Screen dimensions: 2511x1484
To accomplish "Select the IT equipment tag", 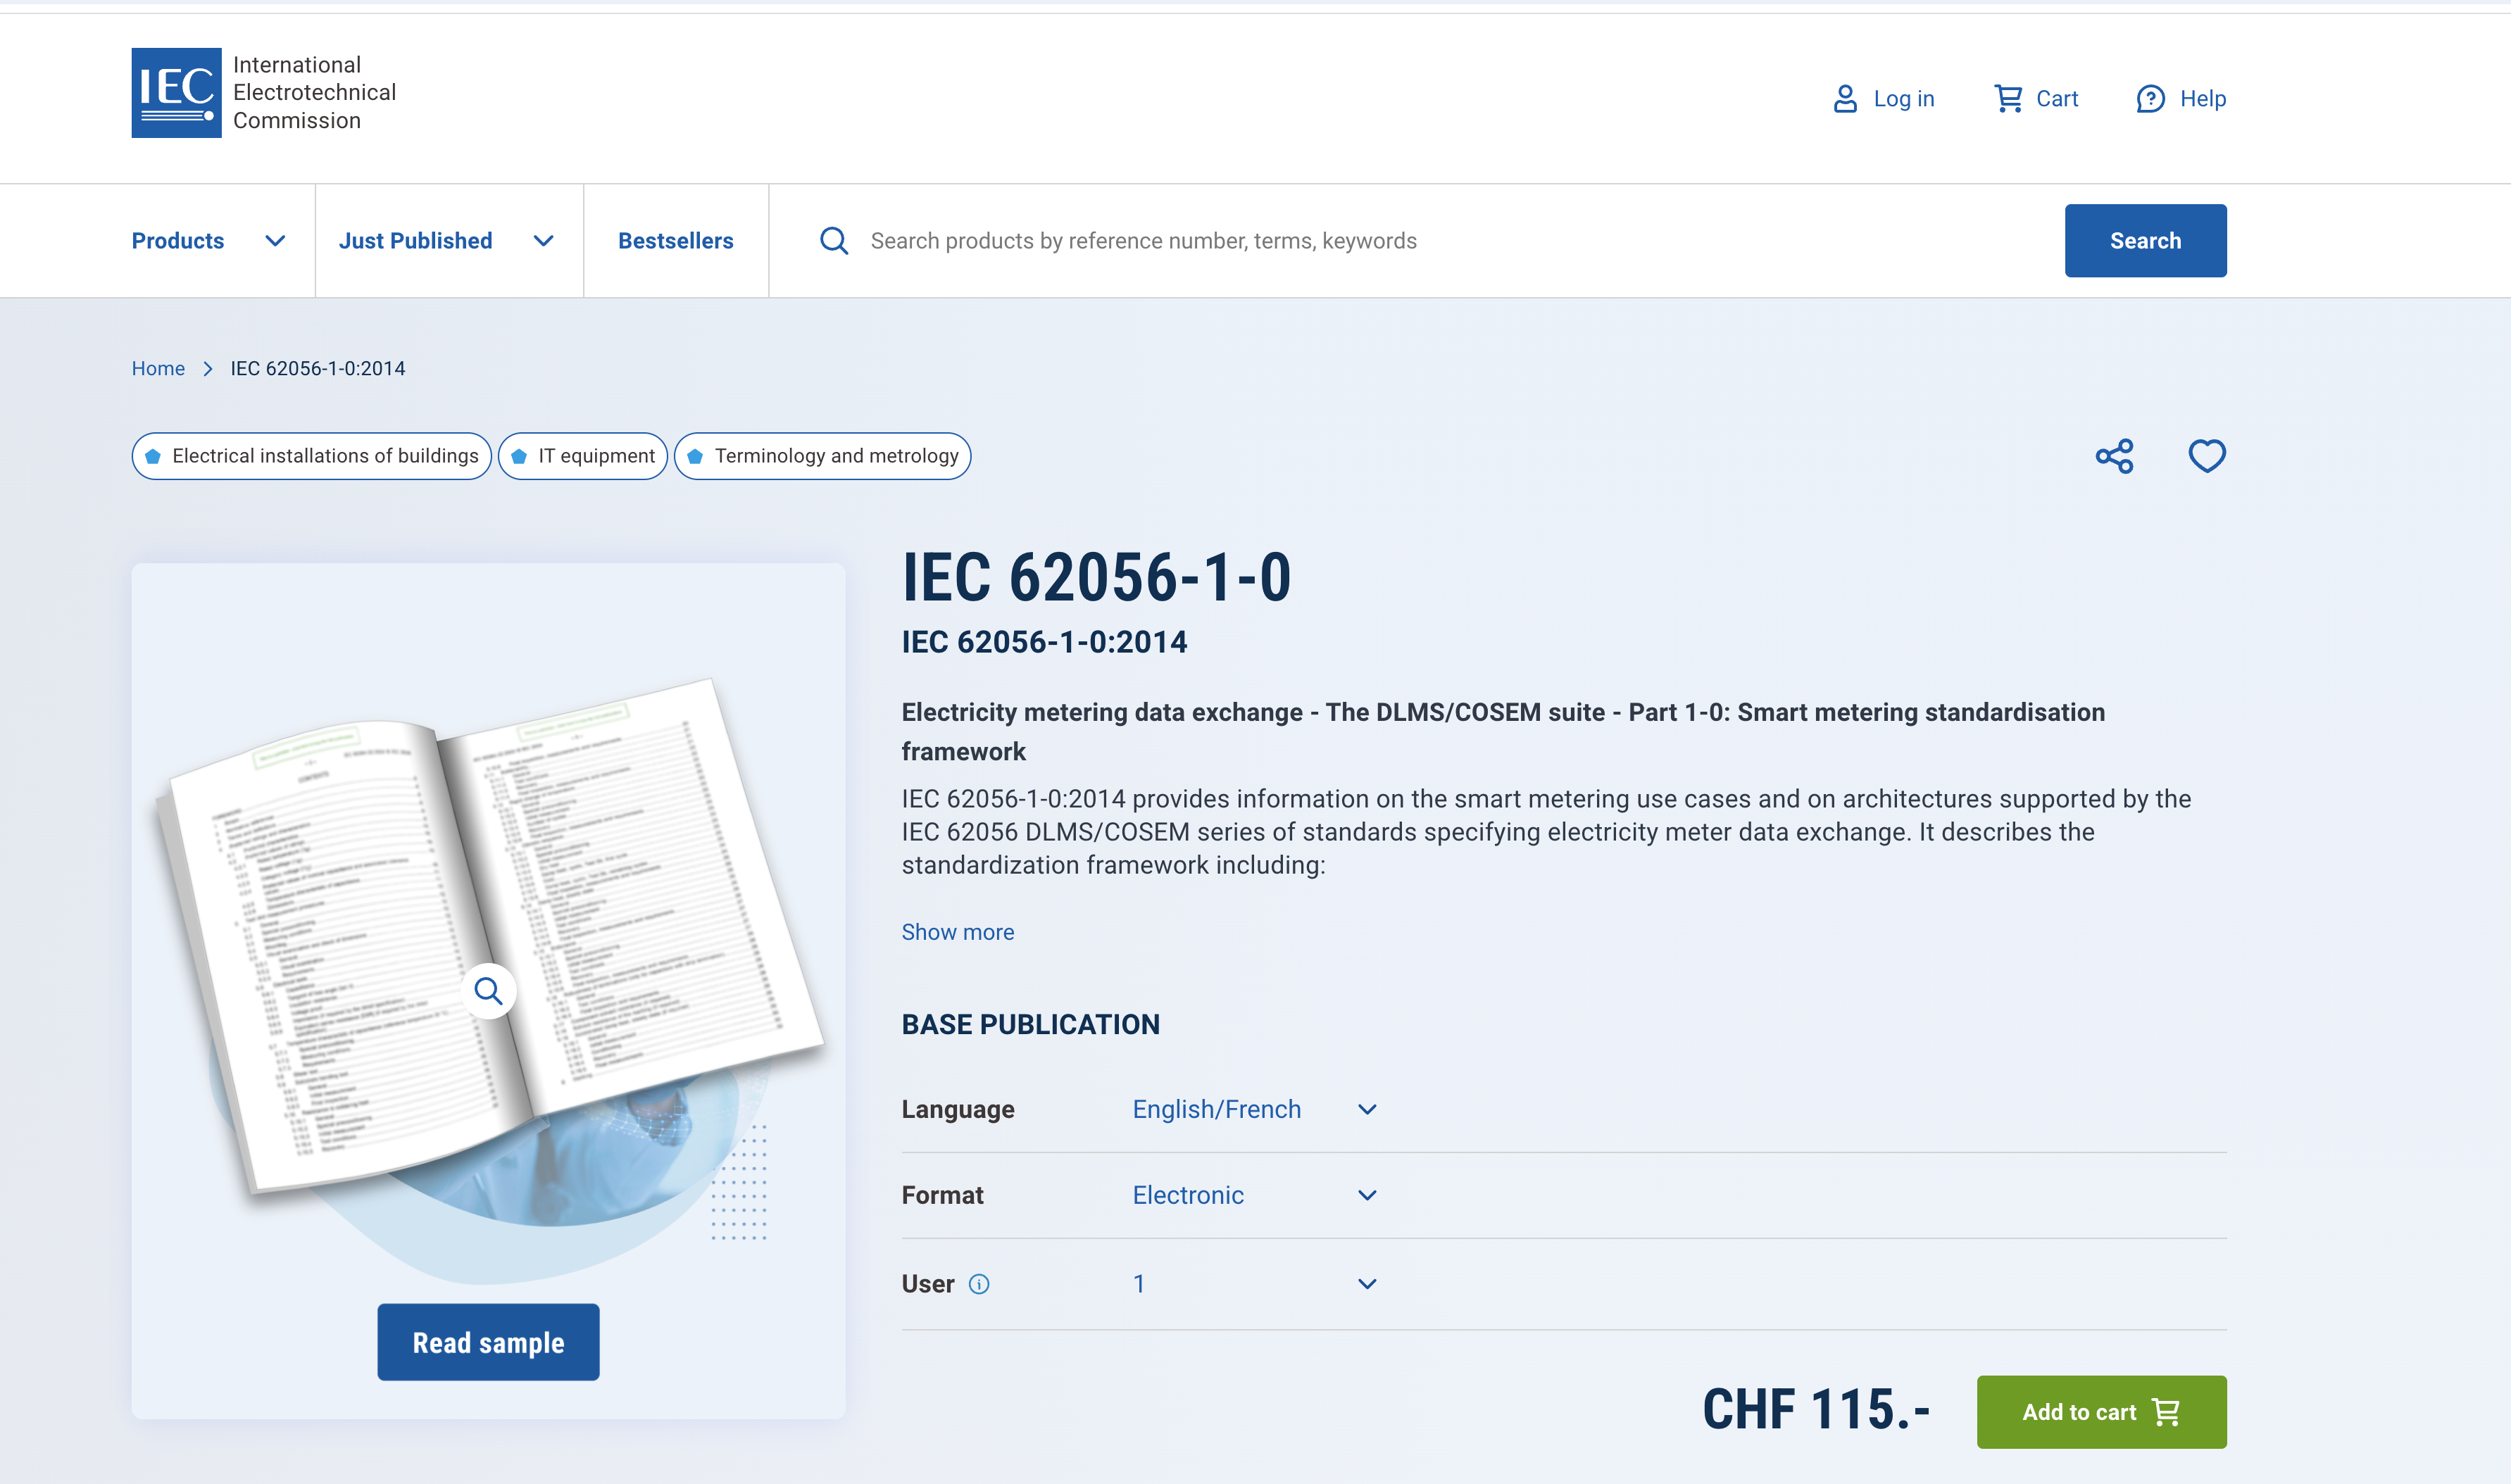I will click(583, 456).
